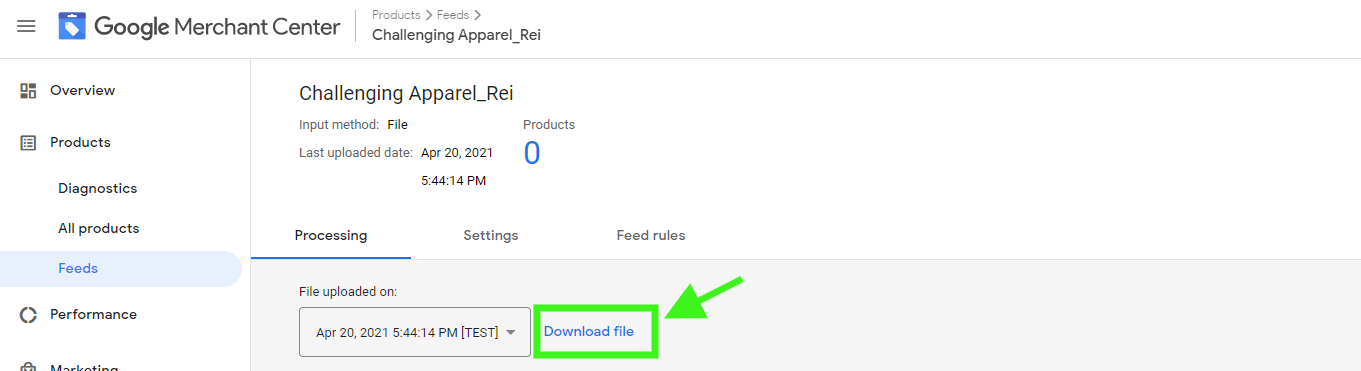Open All products in the sidebar

click(98, 228)
